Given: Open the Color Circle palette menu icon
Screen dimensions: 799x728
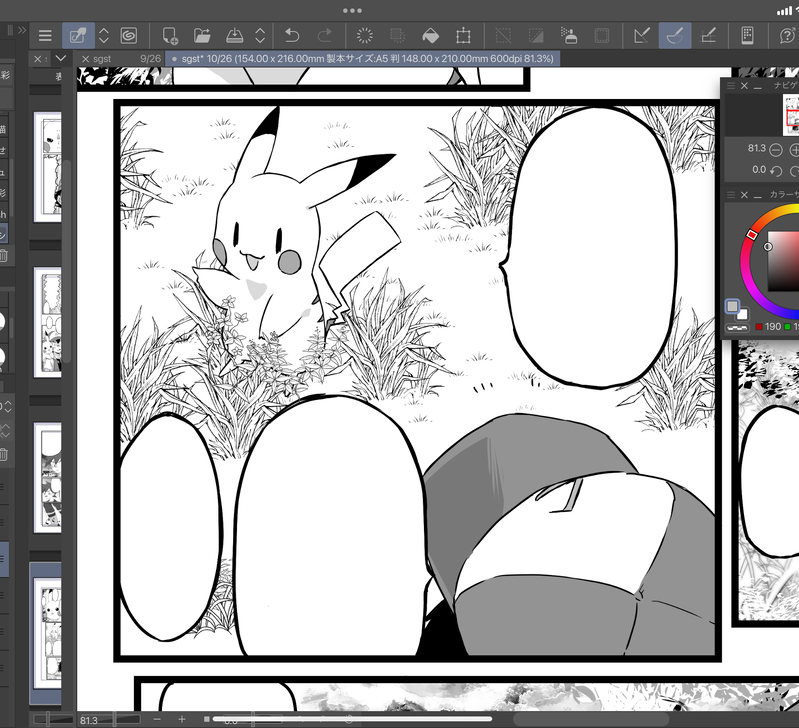Looking at the screenshot, I should tap(731, 195).
